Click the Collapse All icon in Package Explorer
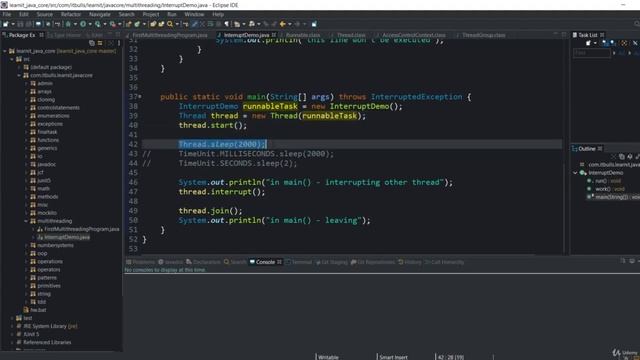The height and width of the screenshot is (360, 640). pyautogui.click(x=92, y=43)
